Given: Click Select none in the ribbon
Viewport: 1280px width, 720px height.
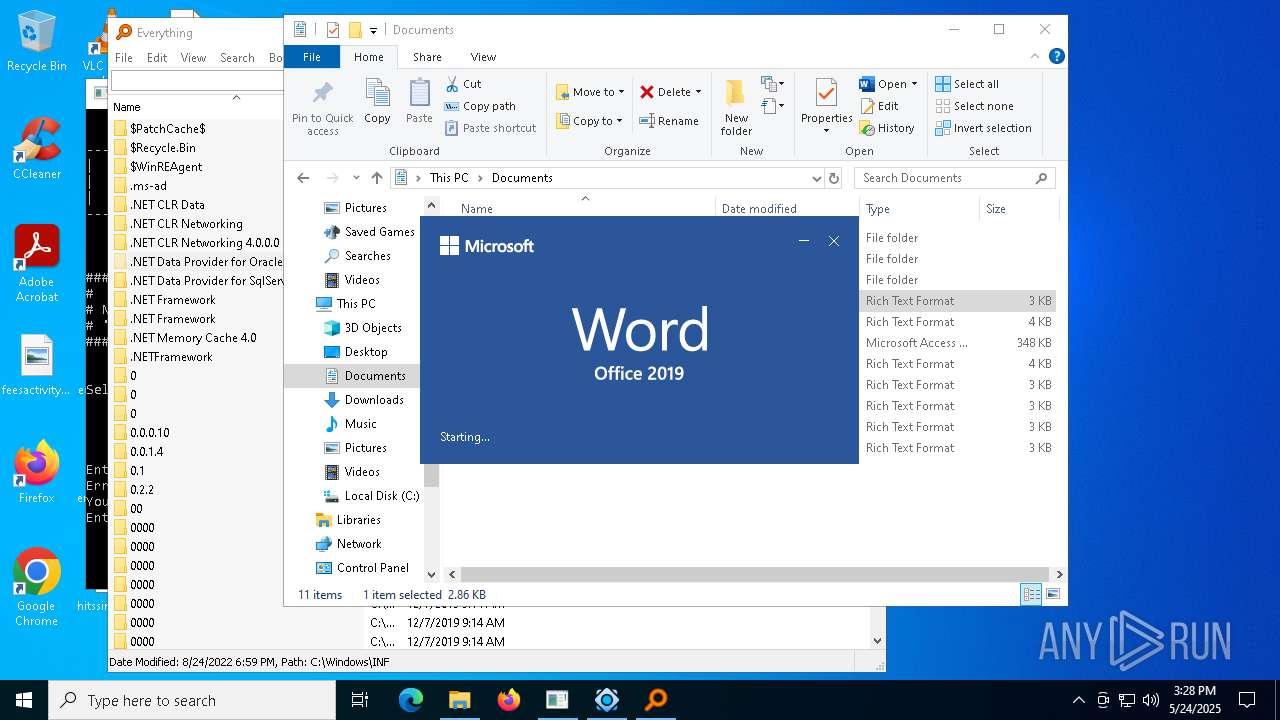Looking at the screenshot, I should coord(975,106).
